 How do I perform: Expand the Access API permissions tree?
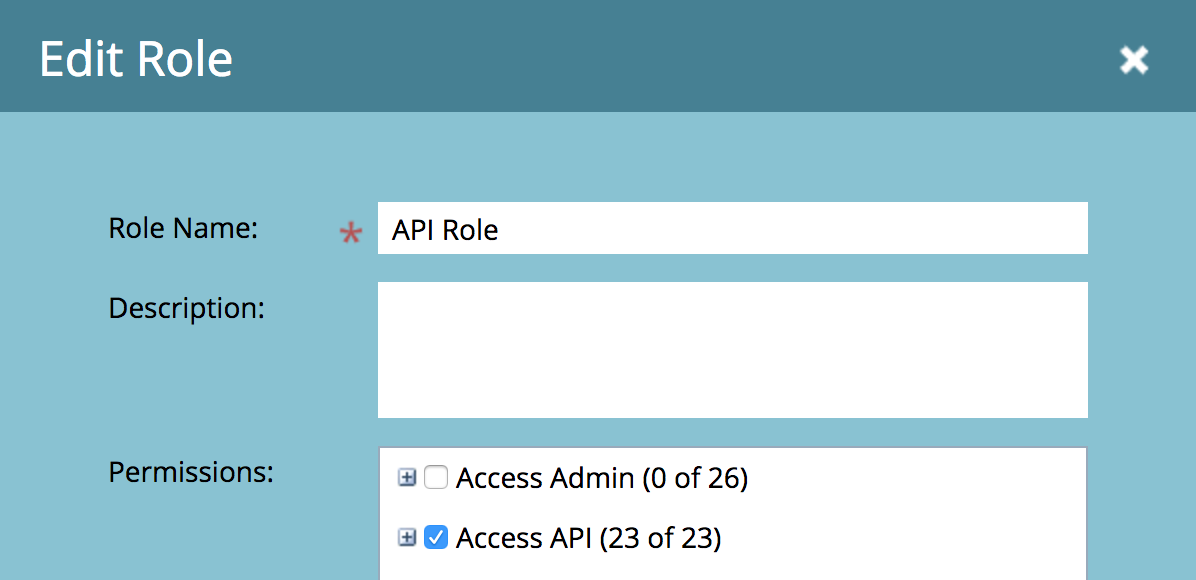[407, 538]
